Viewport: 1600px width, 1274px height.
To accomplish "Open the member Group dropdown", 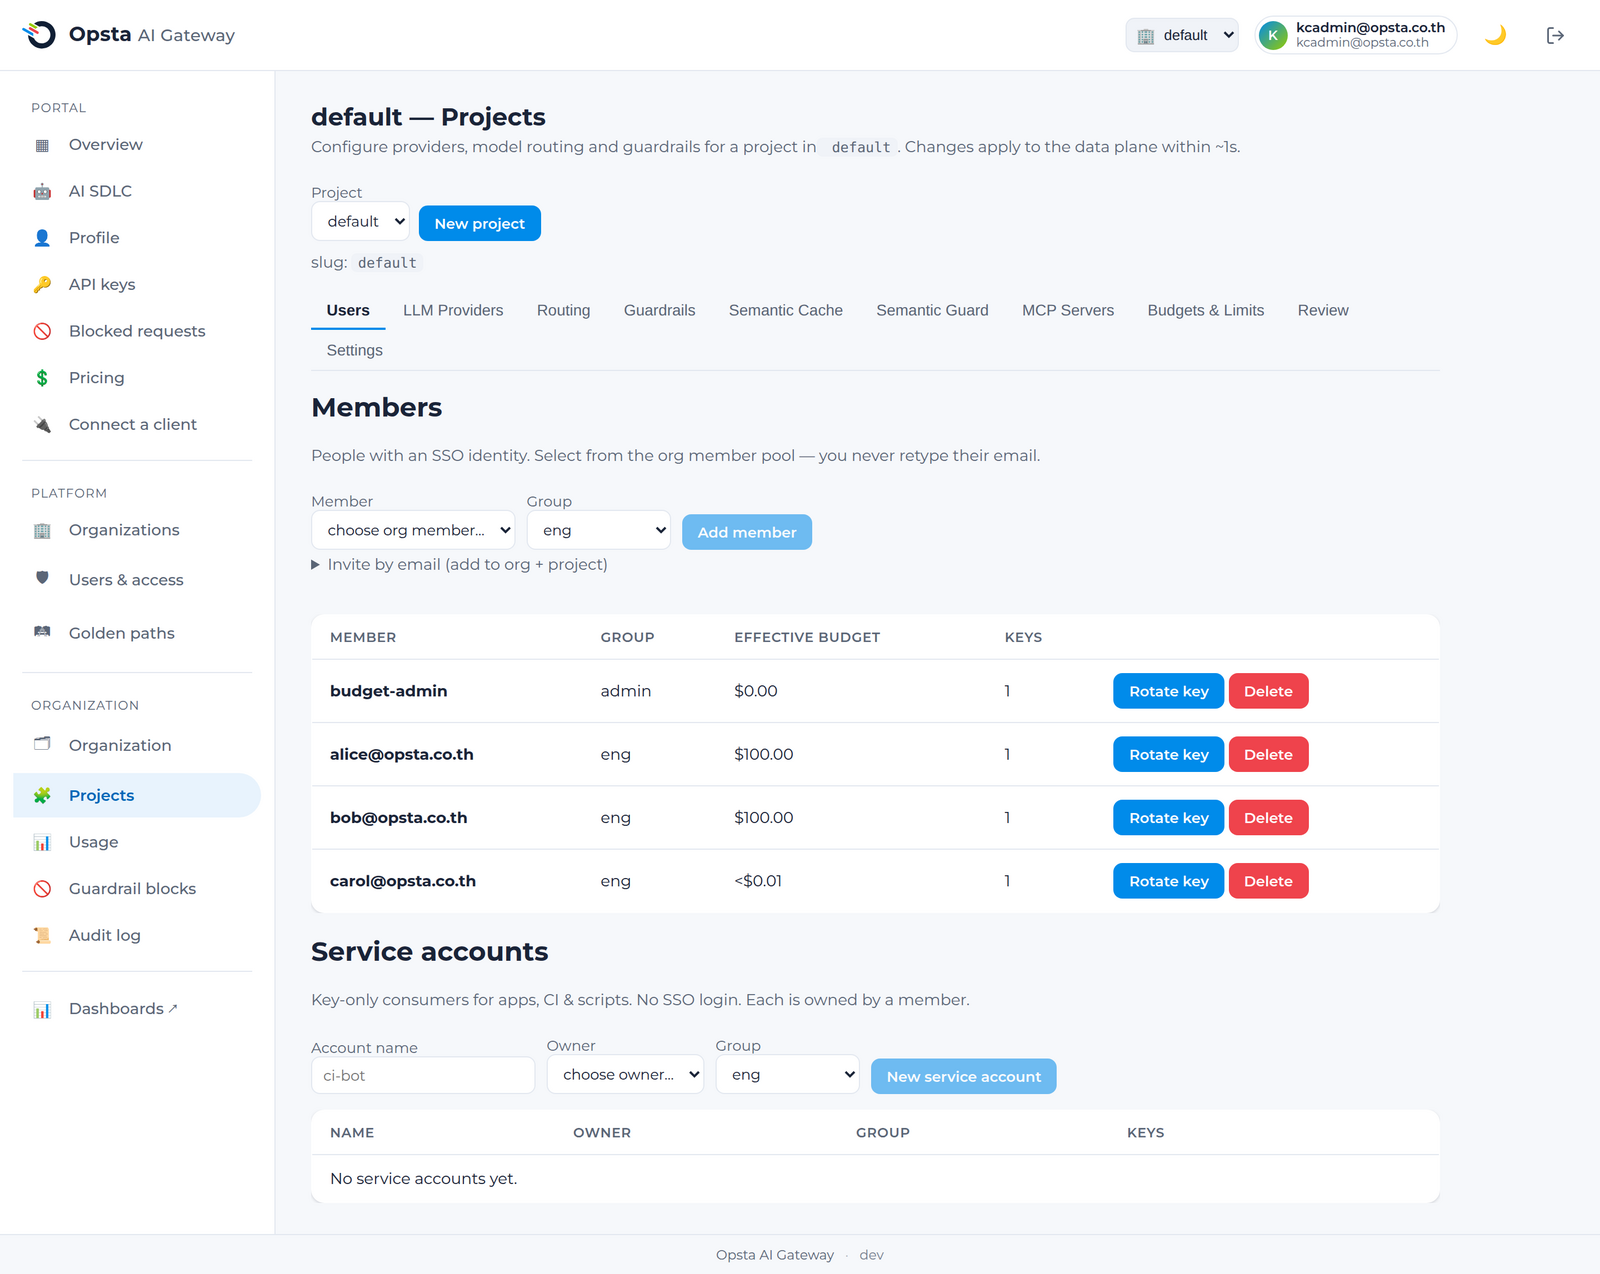I will click(x=599, y=530).
